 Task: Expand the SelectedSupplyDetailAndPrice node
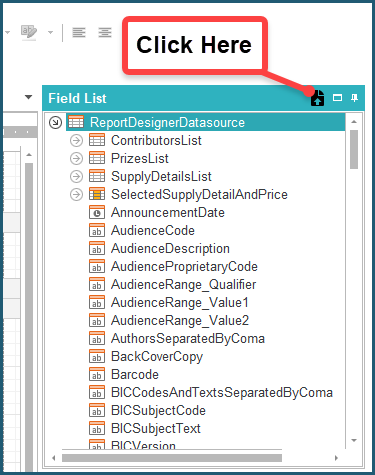pos(76,194)
